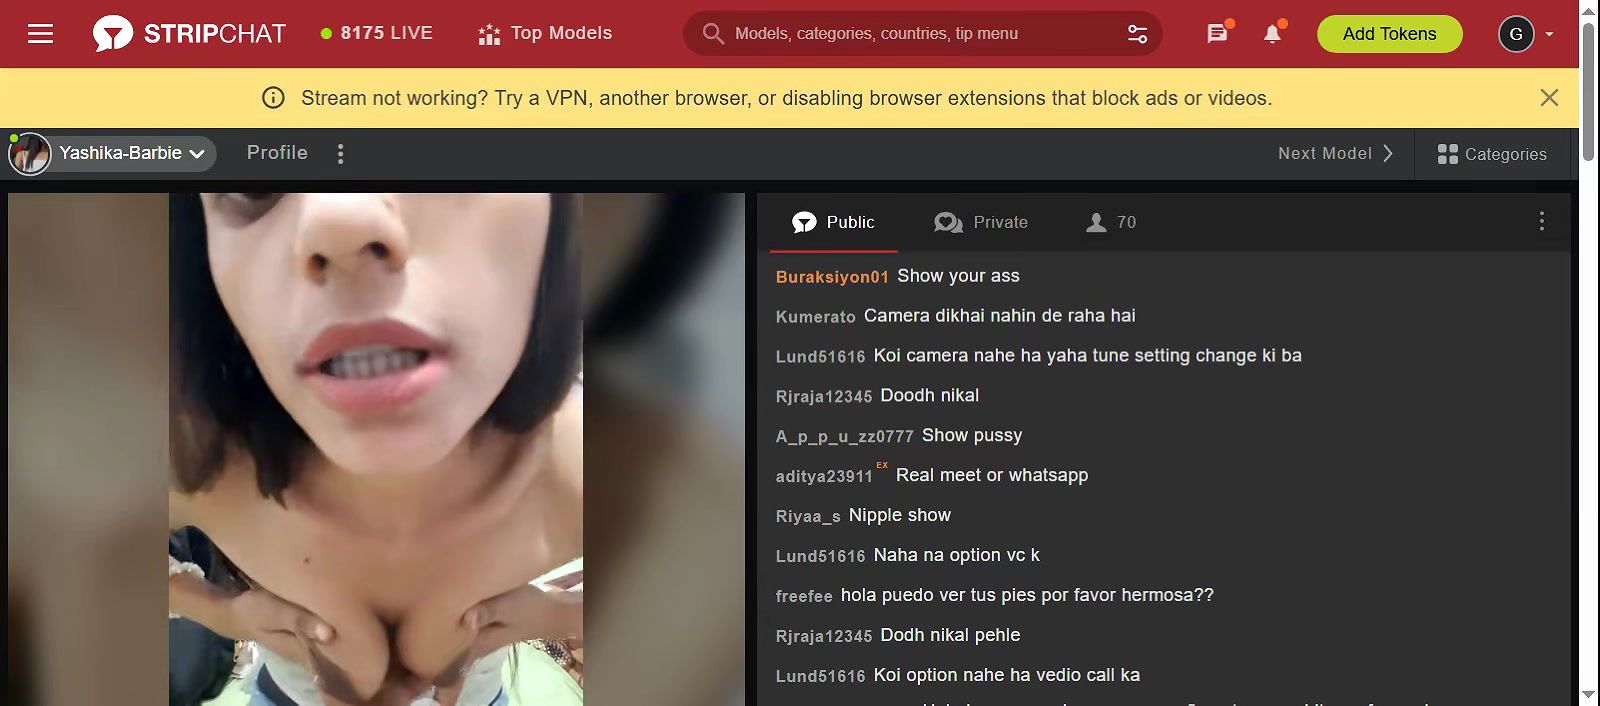Open the hamburger main menu
Image resolution: width=1600 pixels, height=706 pixels.
coord(40,34)
